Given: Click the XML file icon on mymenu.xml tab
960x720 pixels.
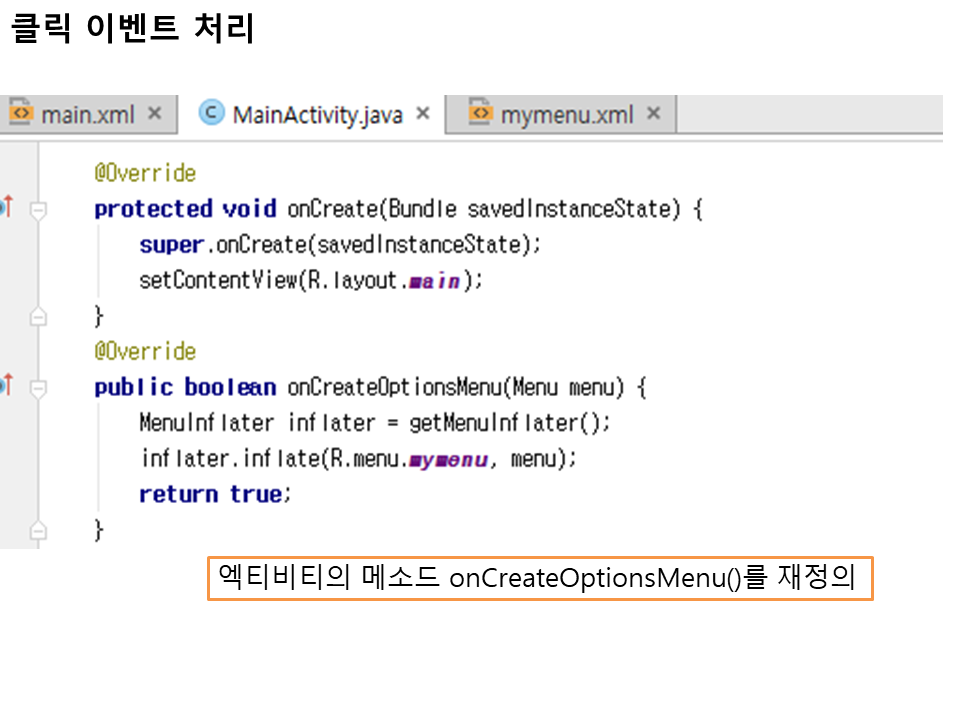Looking at the screenshot, I should pyautogui.click(x=481, y=113).
